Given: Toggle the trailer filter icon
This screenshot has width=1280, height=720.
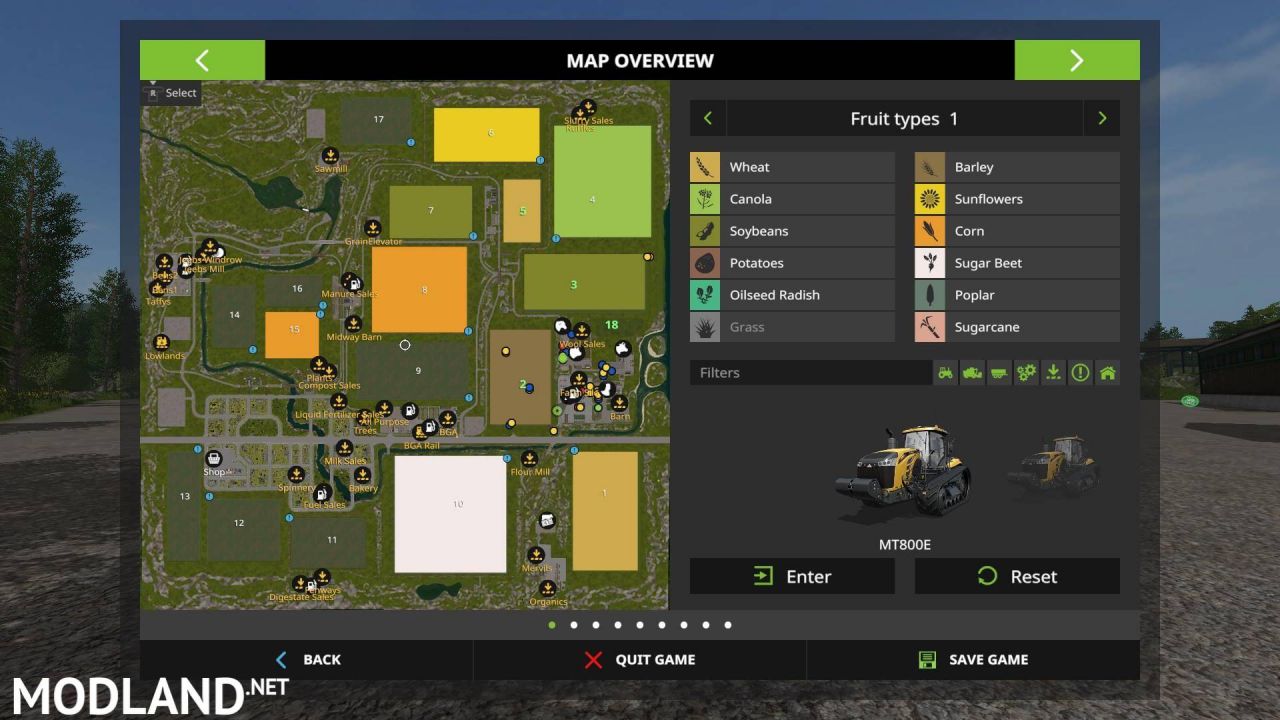Looking at the screenshot, I should pos(999,373).
